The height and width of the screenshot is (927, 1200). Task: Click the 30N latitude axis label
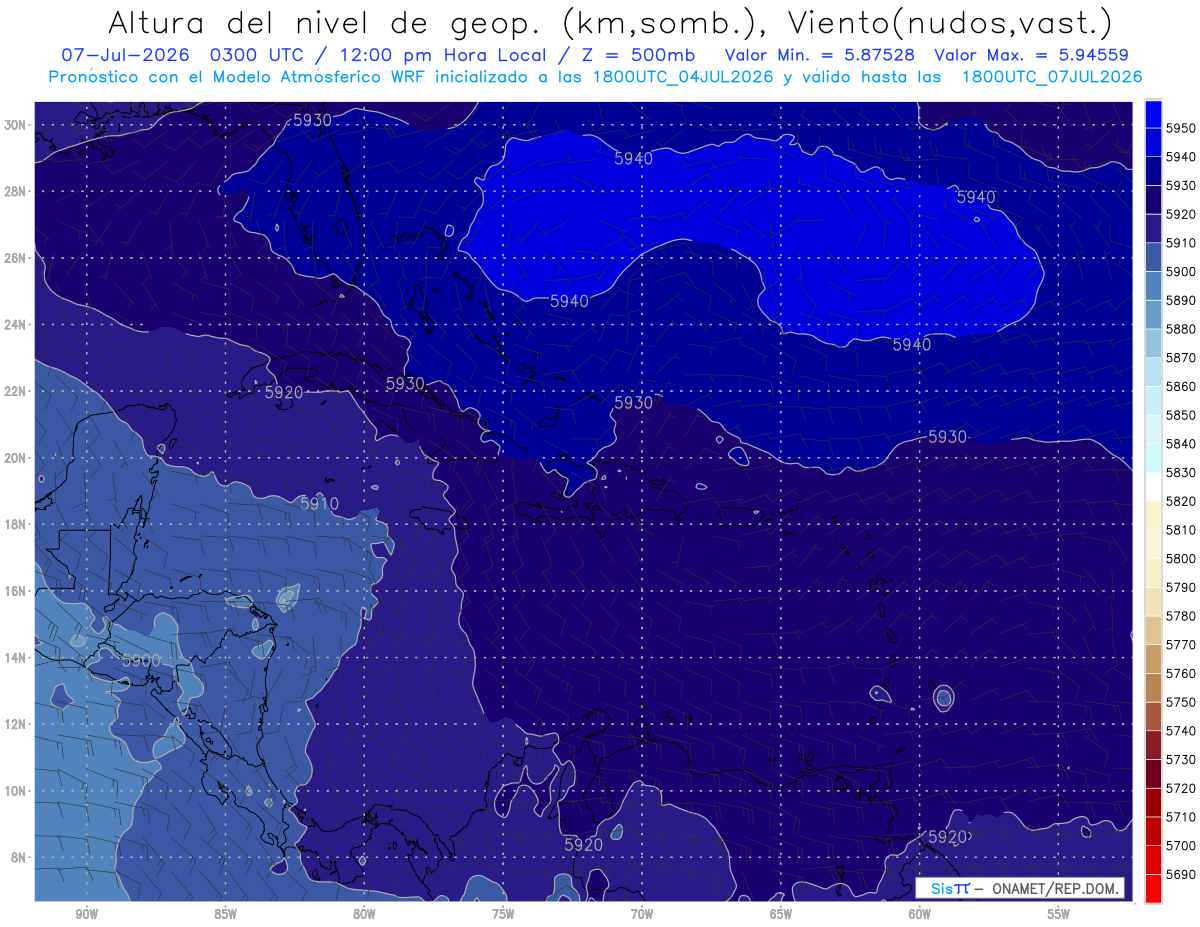click(x=17, y=125)
